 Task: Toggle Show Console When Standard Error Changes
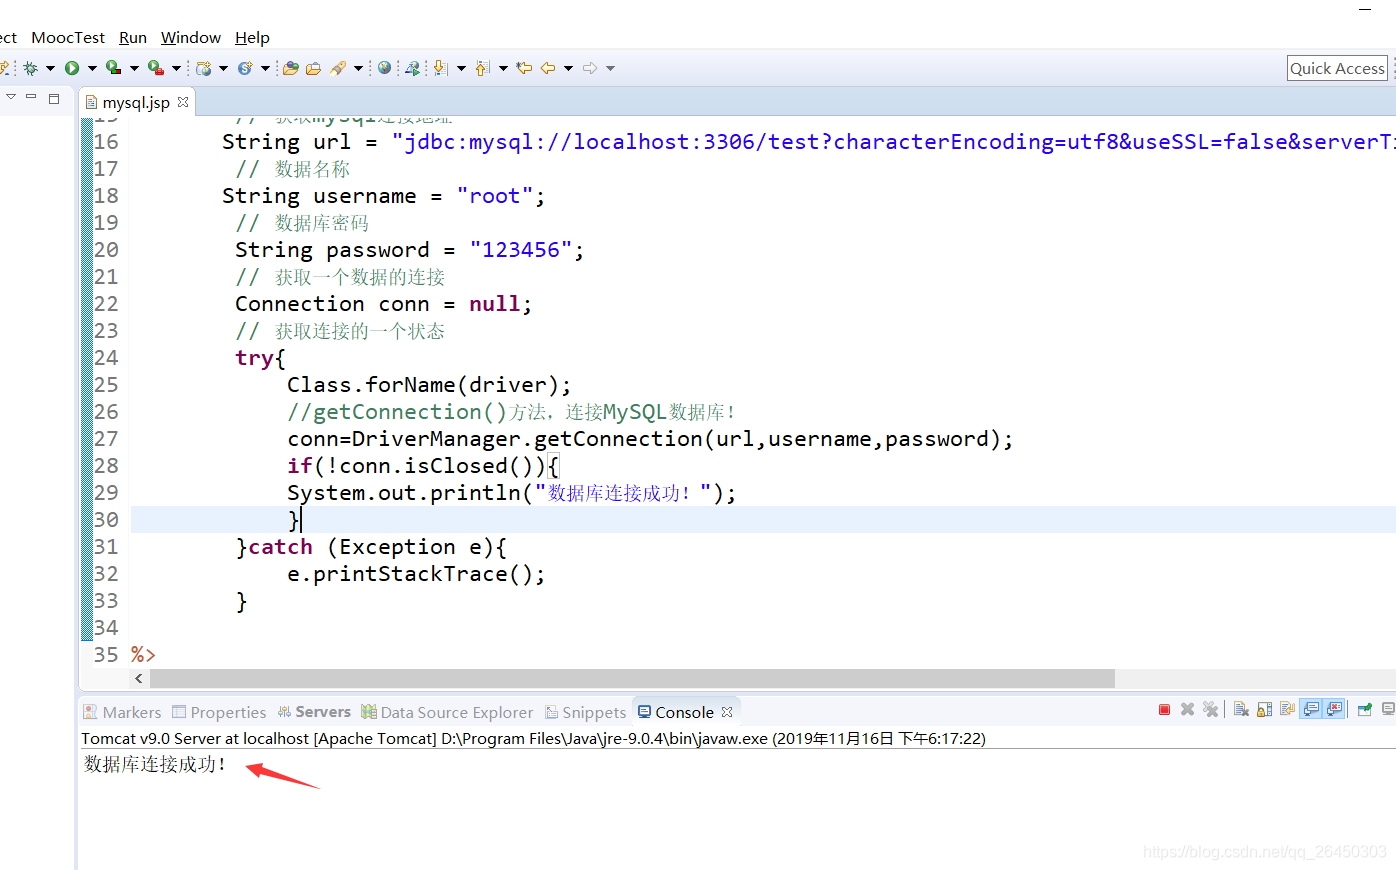(x=1335, y=708)
